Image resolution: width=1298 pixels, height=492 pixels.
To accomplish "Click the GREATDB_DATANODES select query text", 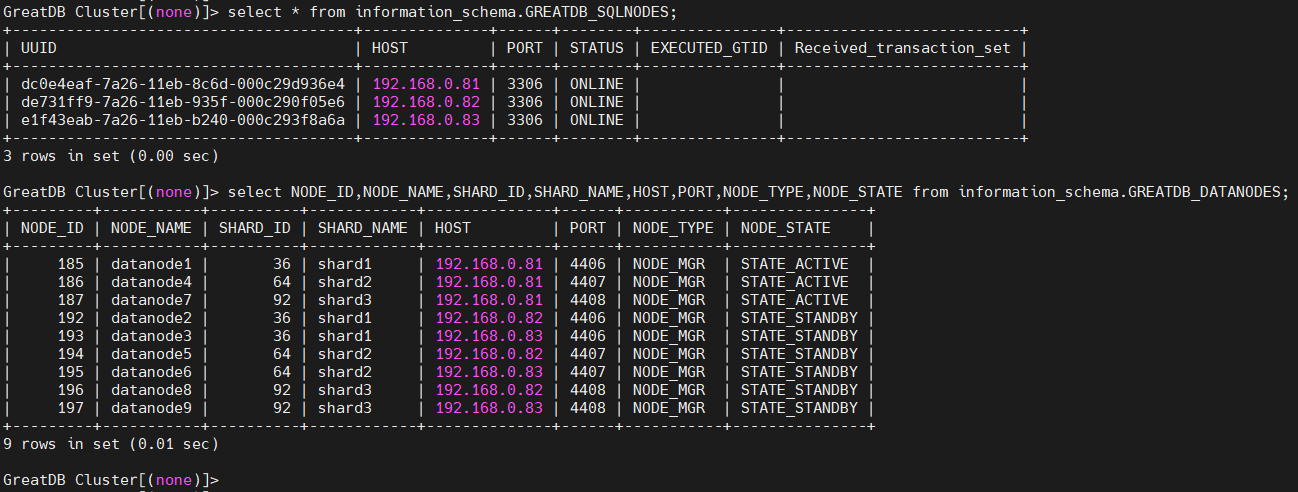I will [759, 192].
